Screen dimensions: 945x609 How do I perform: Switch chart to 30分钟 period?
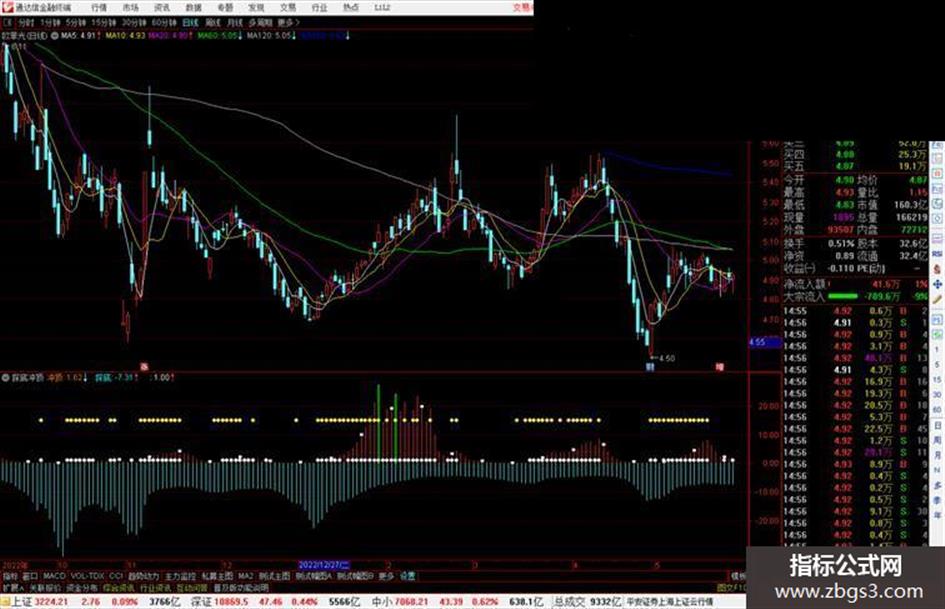(133, 22)
